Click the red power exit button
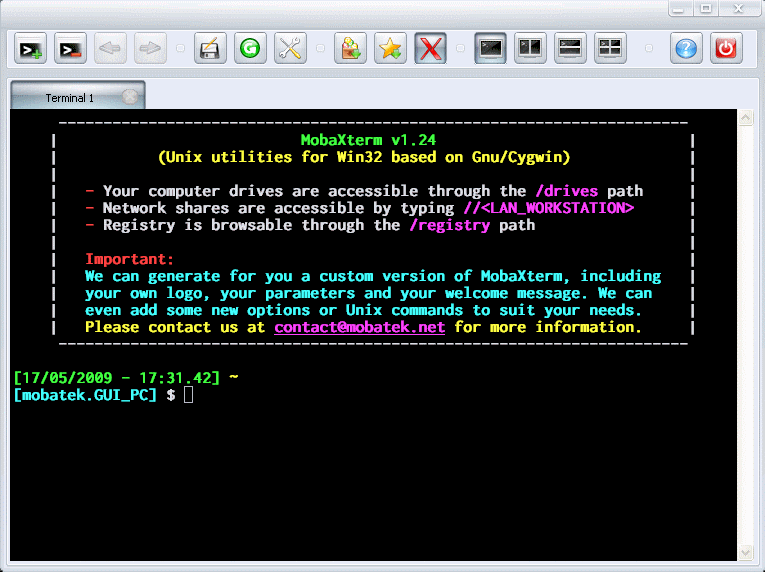This screenshot has width=765, height=572. click(x=726, y=48)
